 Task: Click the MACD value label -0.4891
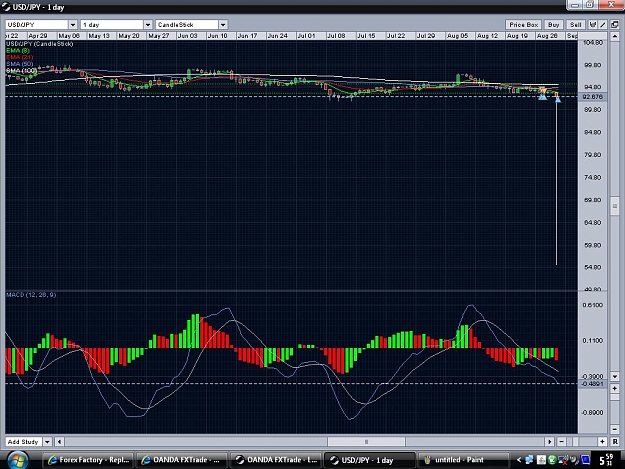[592, 384]
